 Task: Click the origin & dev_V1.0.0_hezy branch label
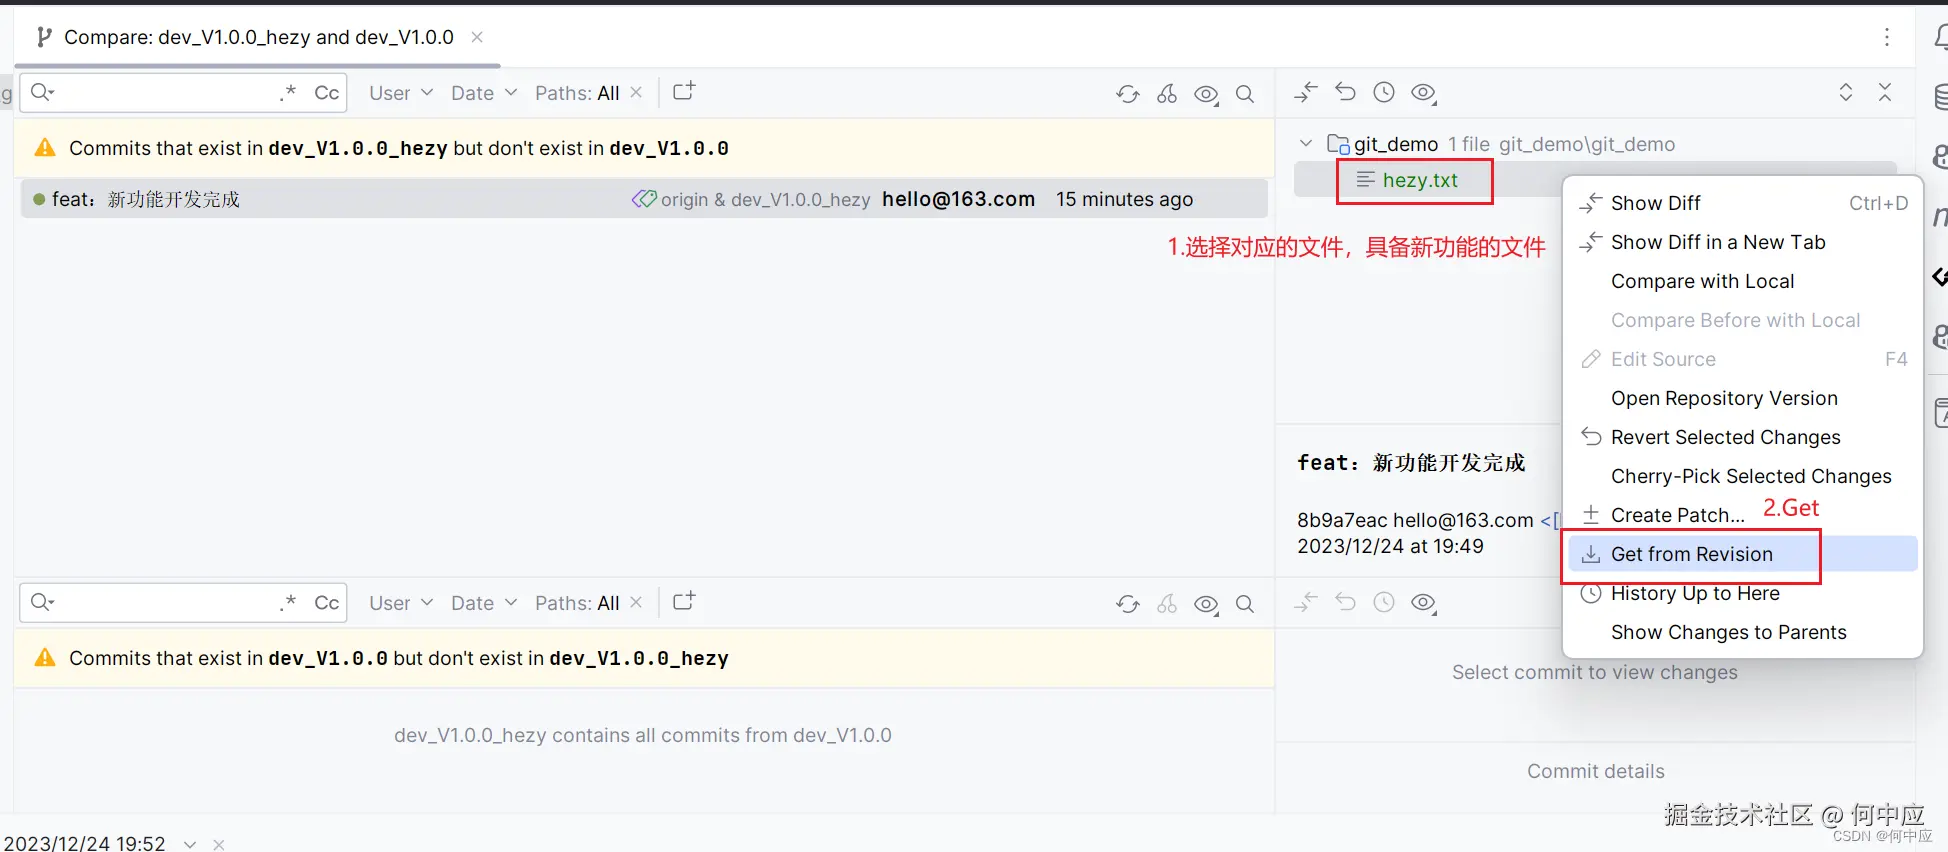751,199
